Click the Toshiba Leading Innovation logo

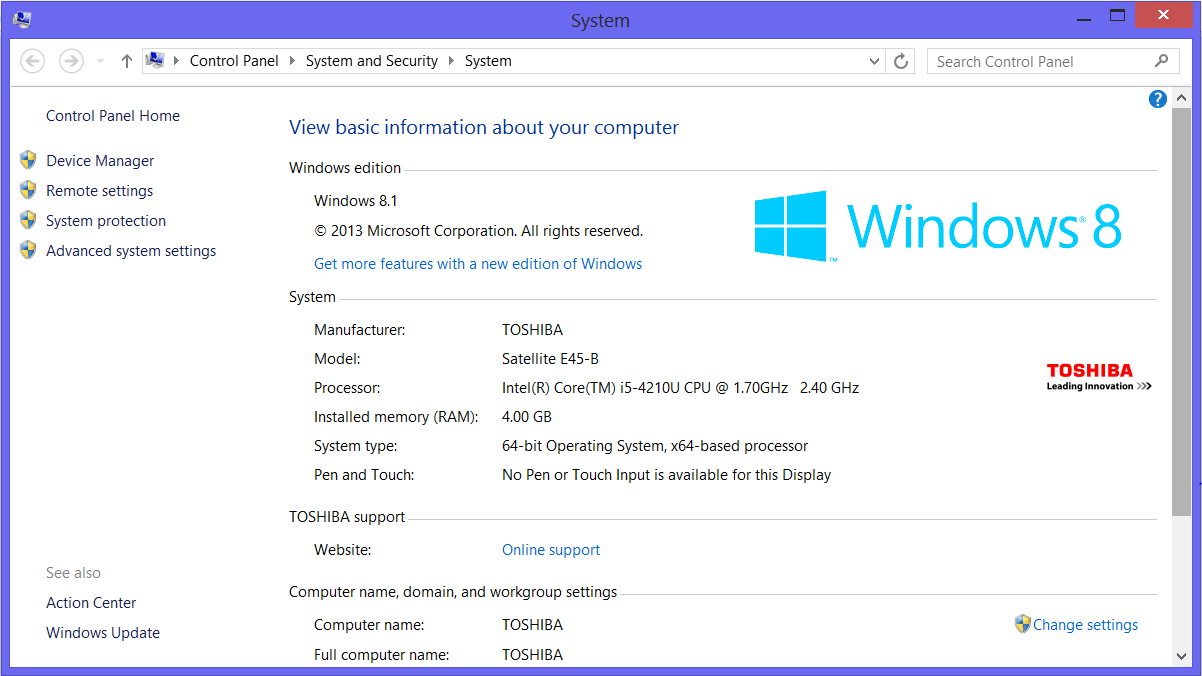coord(1099,376)
